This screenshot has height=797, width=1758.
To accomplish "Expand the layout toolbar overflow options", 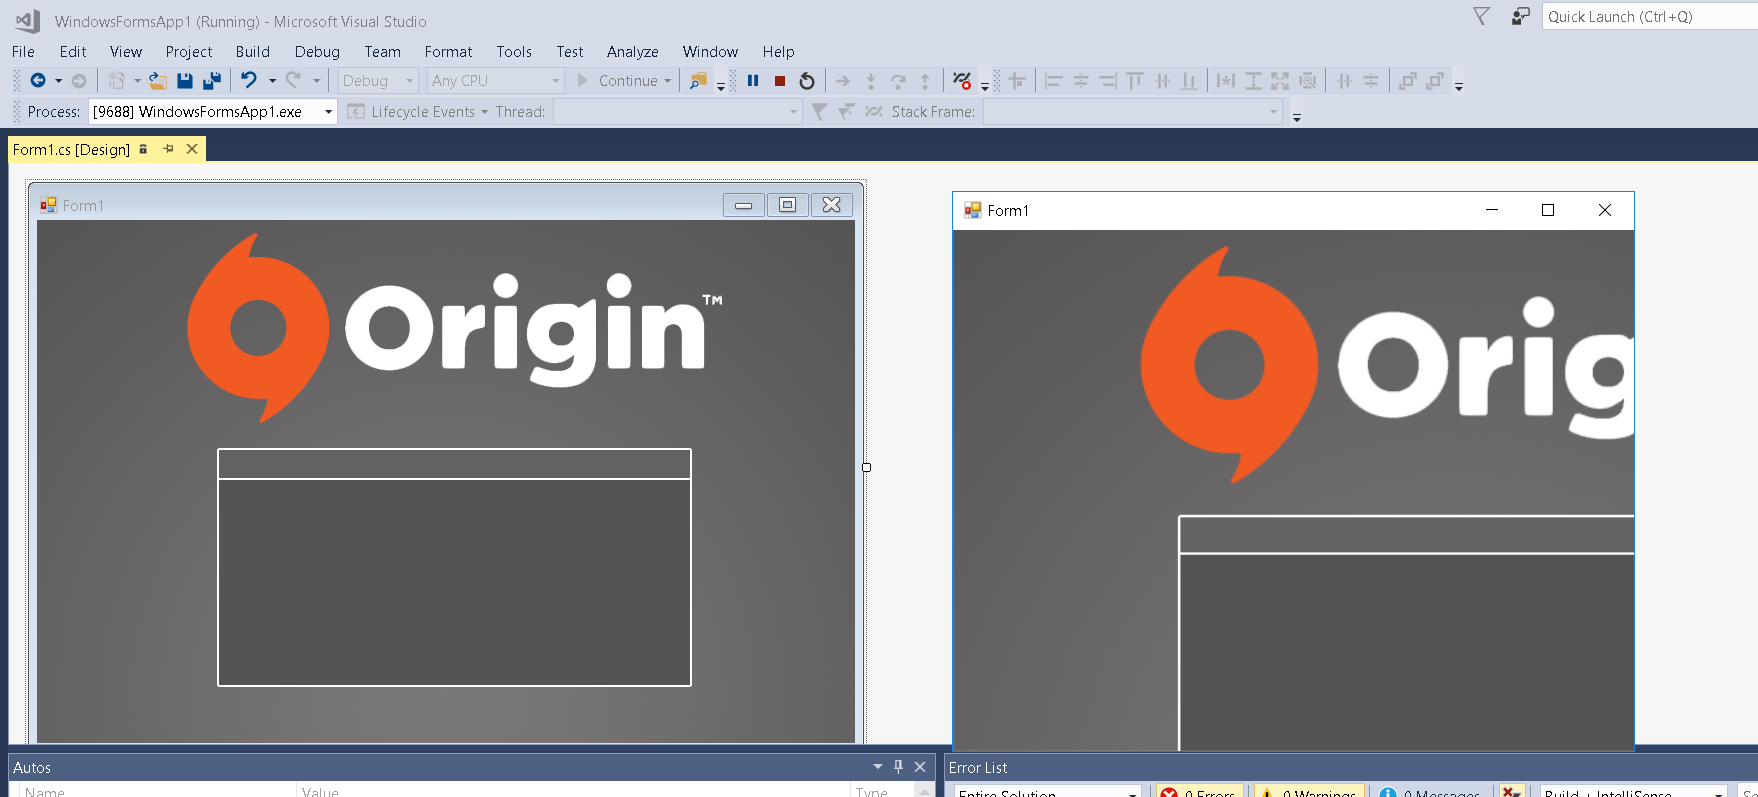I will (1459, 86).
